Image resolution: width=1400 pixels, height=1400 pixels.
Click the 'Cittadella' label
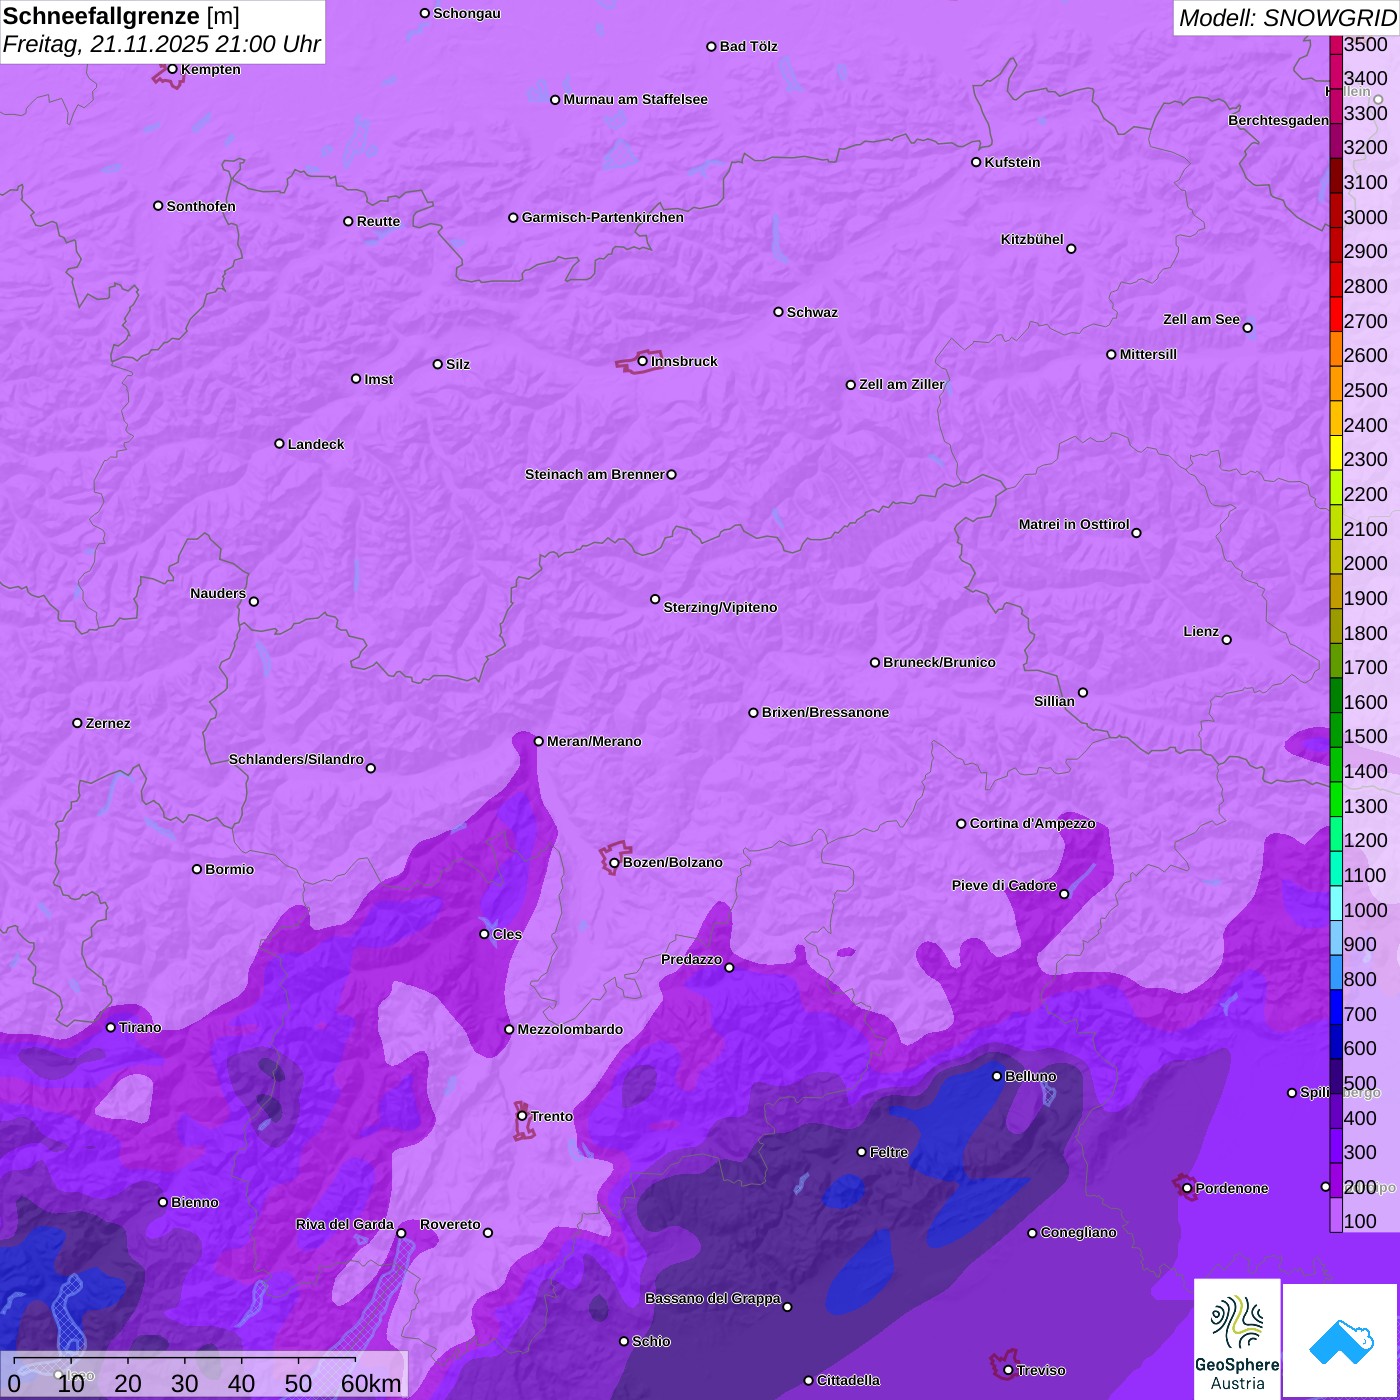point(849,1380)
